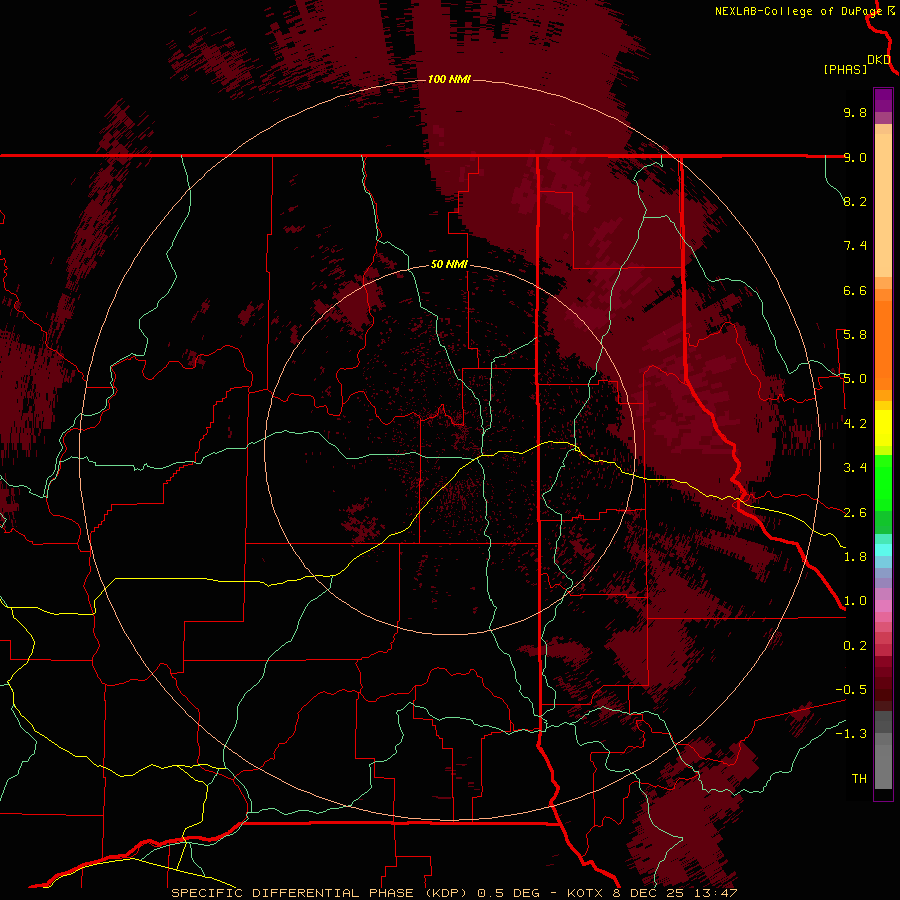This screenshot has height=900, width=900.
Task: Click the 2.6 value on the scale
Action: tap(855, 513)
